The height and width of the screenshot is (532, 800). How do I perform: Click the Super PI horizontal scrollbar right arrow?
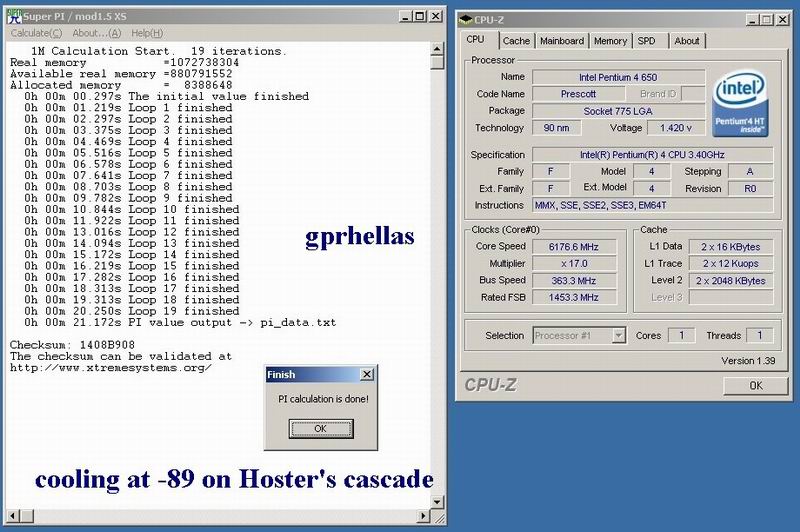coord(423,516)
